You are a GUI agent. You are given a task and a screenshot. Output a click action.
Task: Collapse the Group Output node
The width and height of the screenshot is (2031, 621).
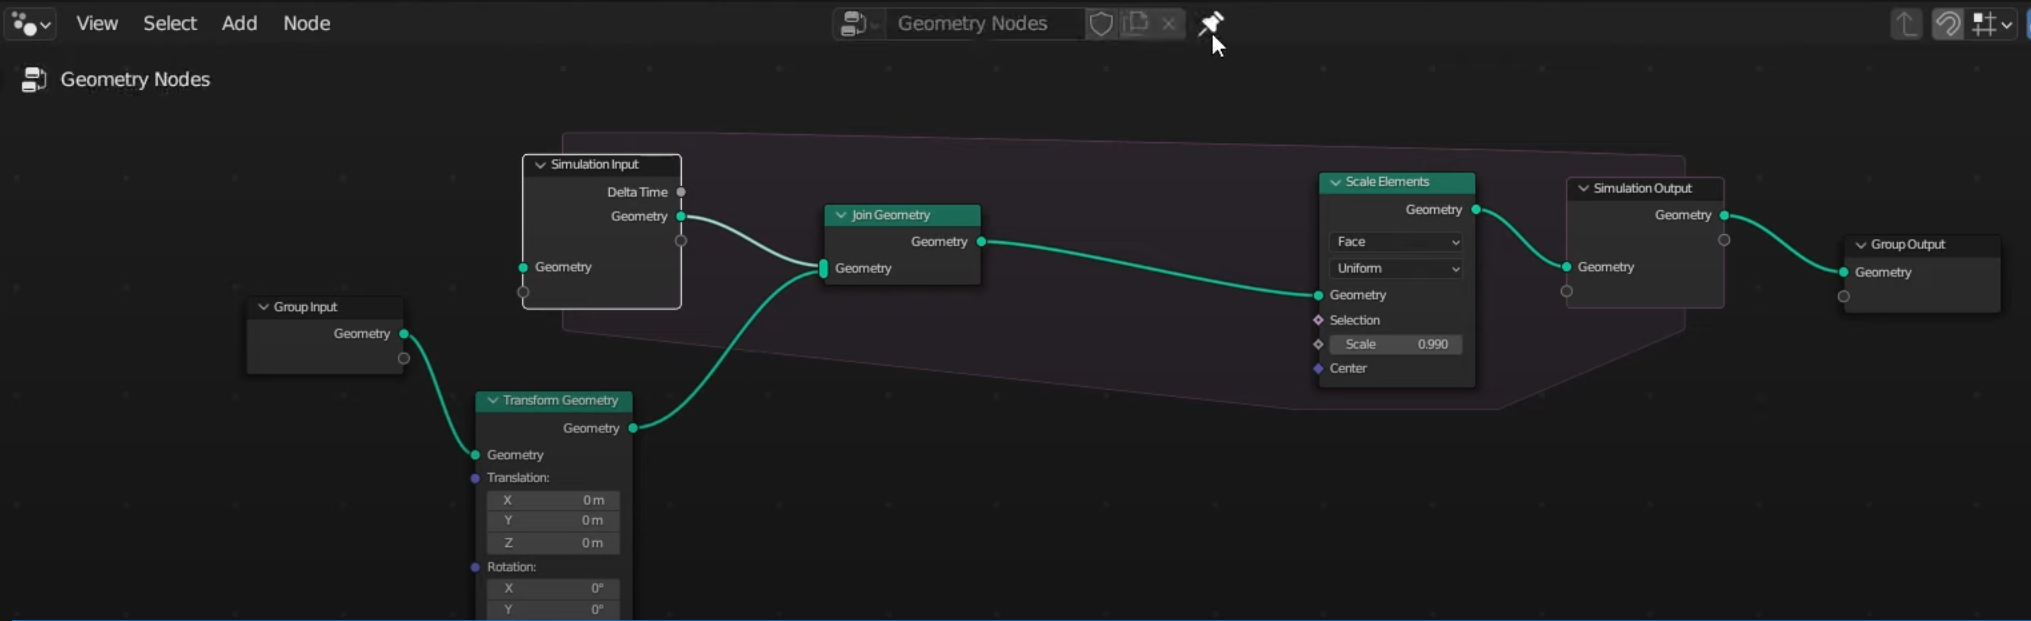pyautogui.click(x=1861, y=245)
